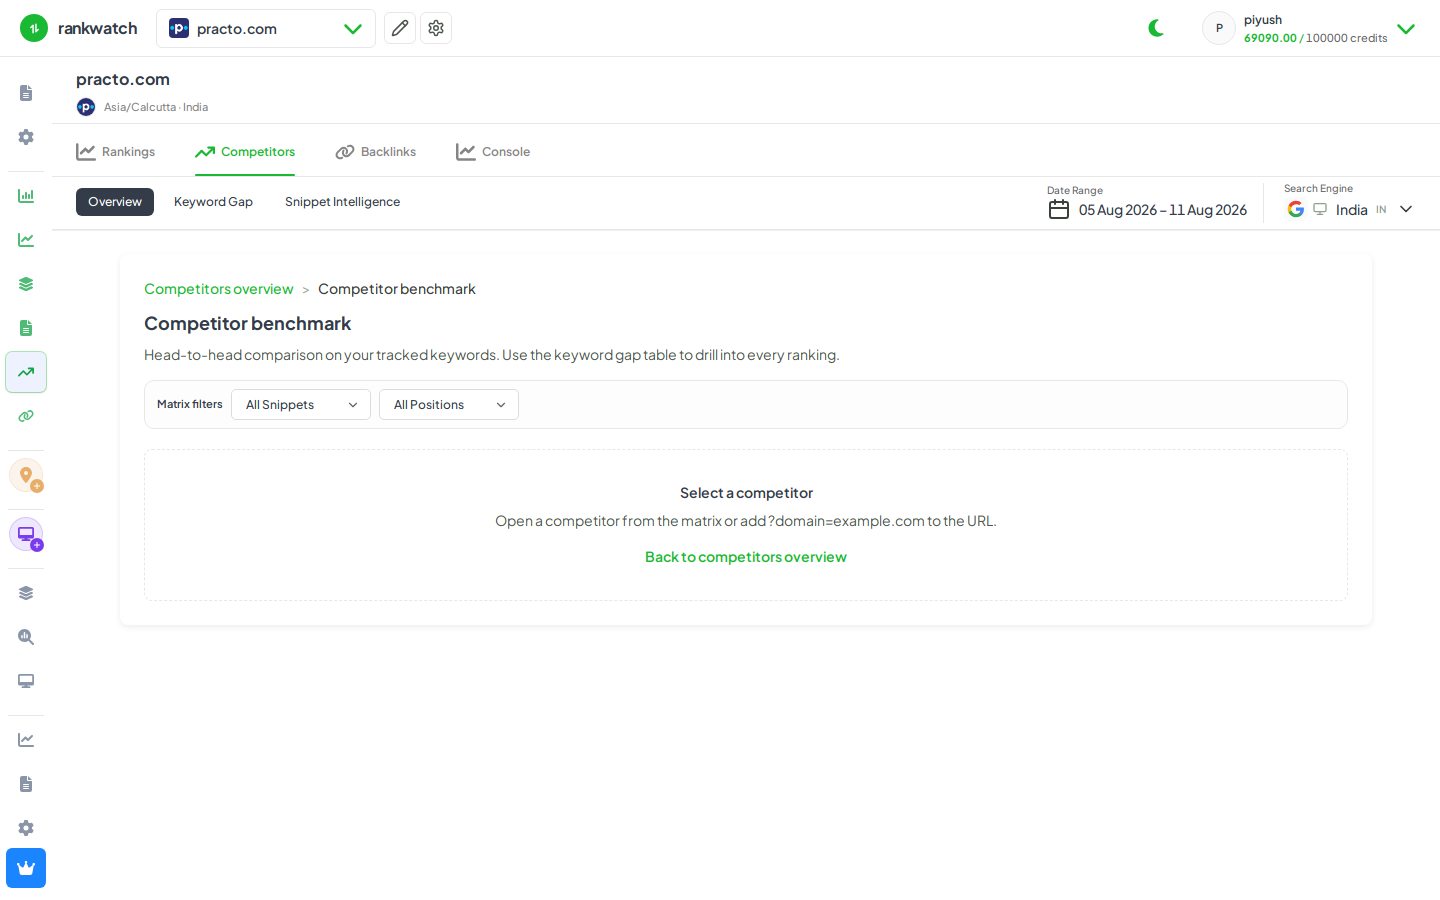Open the green stacked layers sidebar icon
The height and width of the screenshot is (900, 1440).
point(26,284)
